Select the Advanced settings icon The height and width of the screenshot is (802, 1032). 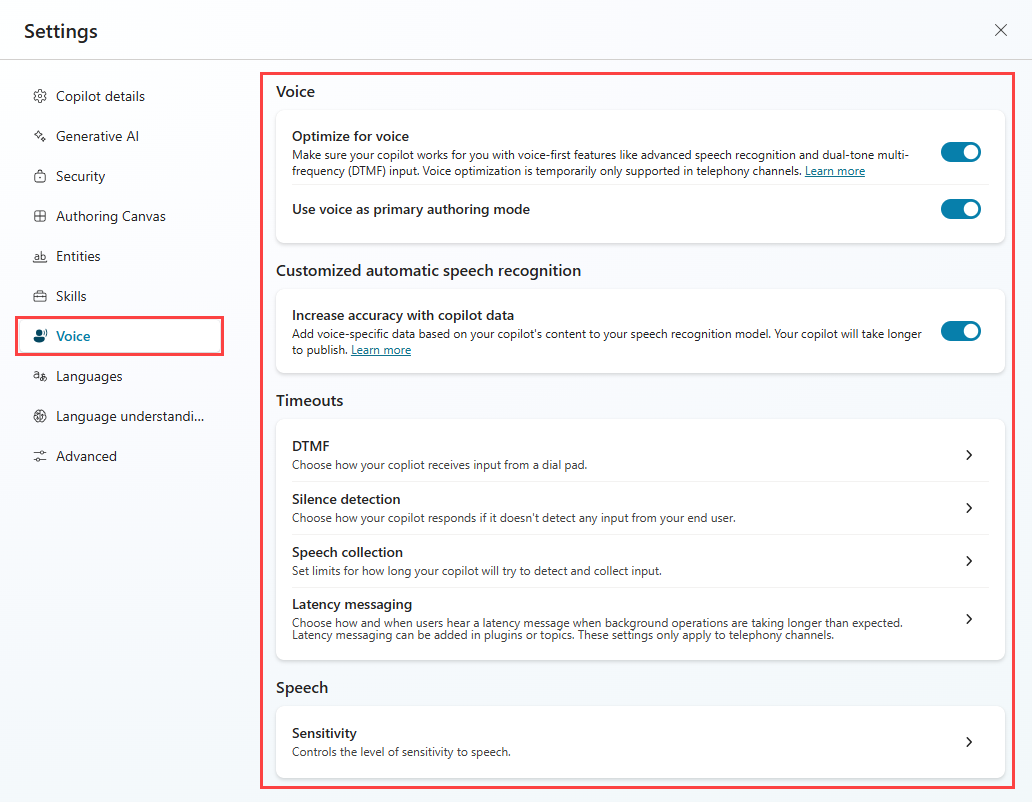pyautogui.click(x=40, y=456)
